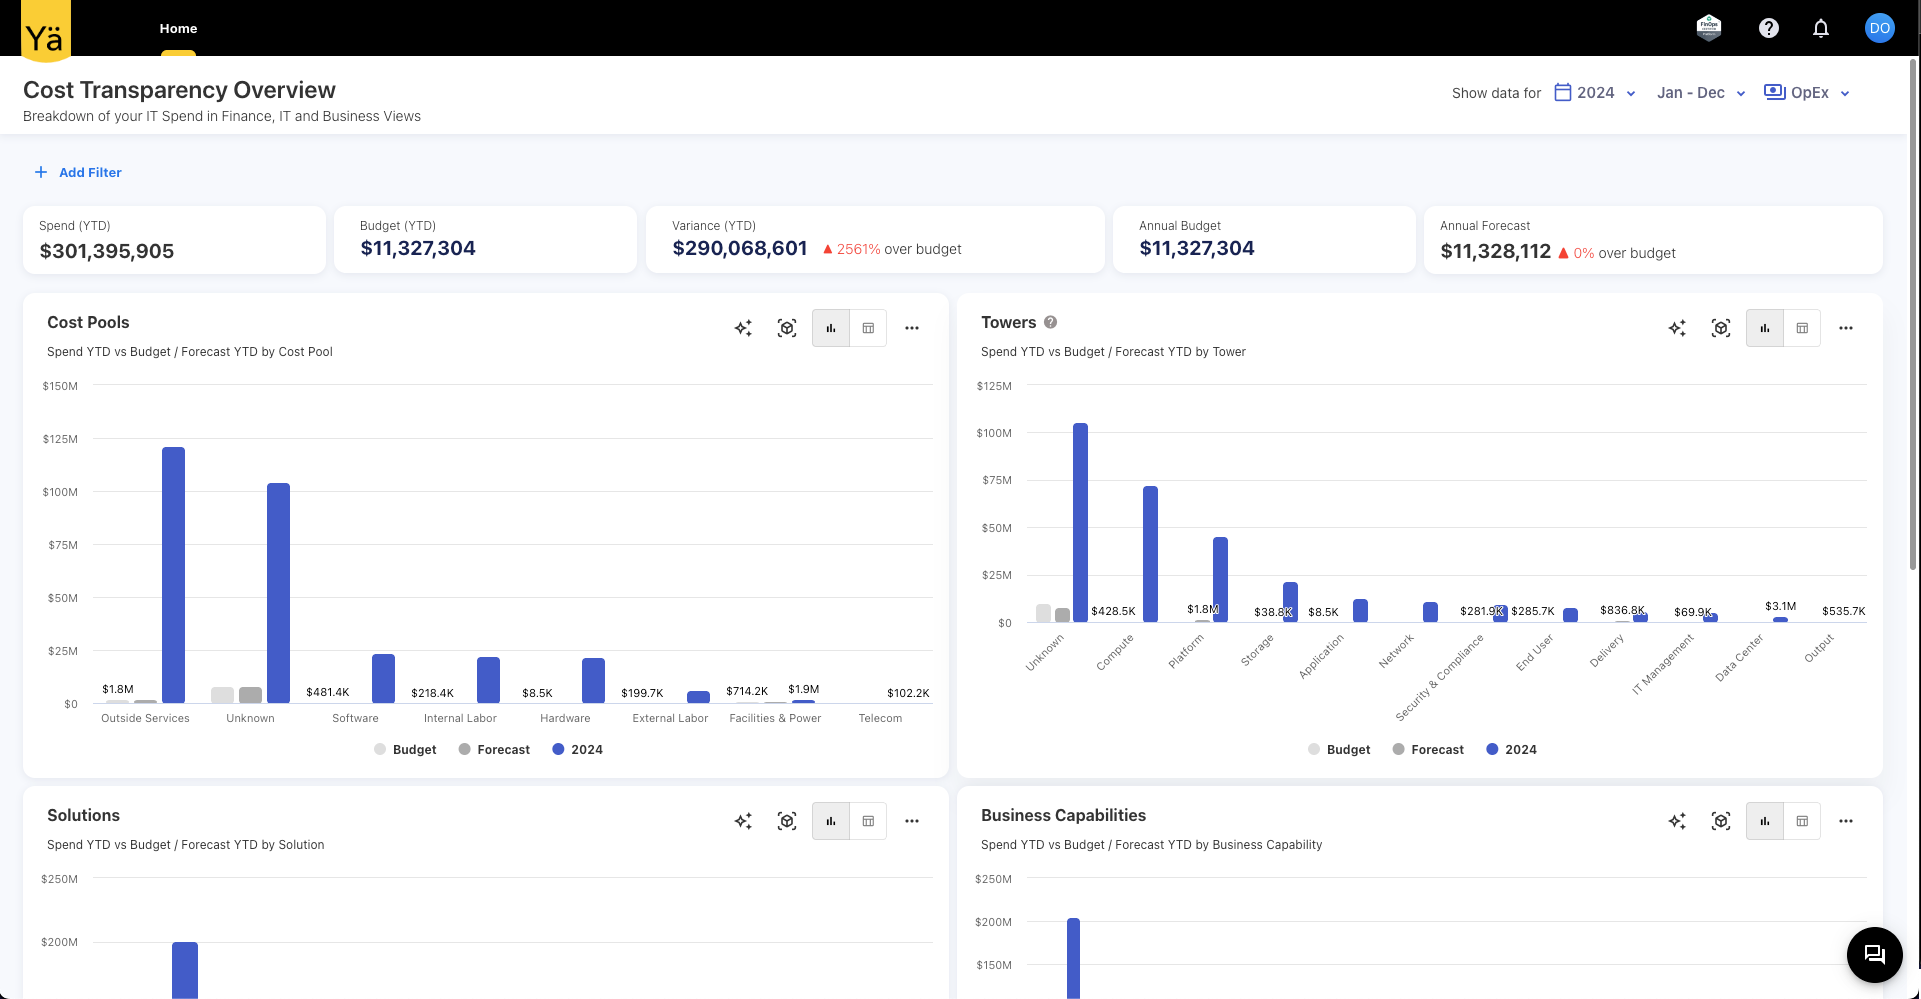Viewport: 1921px width, 999px height.
Task: Open the notifications bell
Action: point(1821,27)
